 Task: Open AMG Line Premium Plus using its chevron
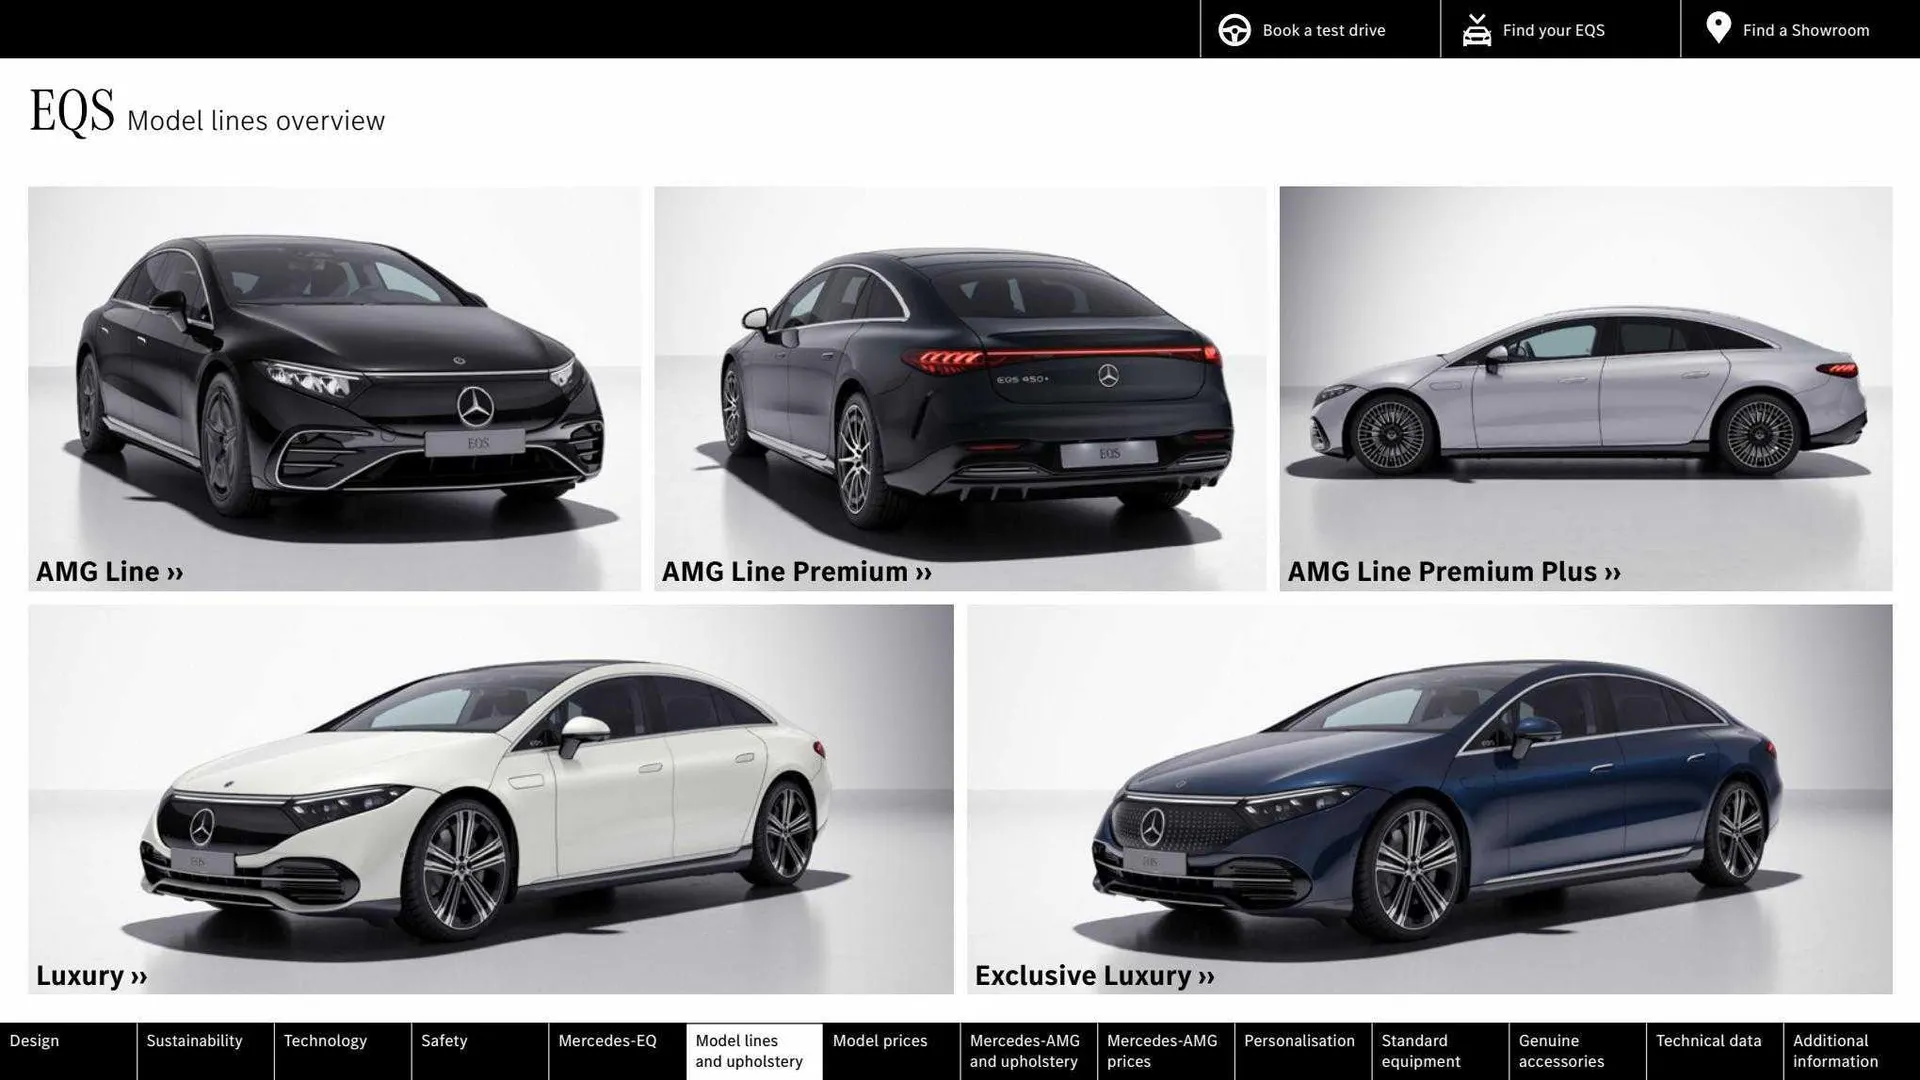click(x=1612, y=572)
